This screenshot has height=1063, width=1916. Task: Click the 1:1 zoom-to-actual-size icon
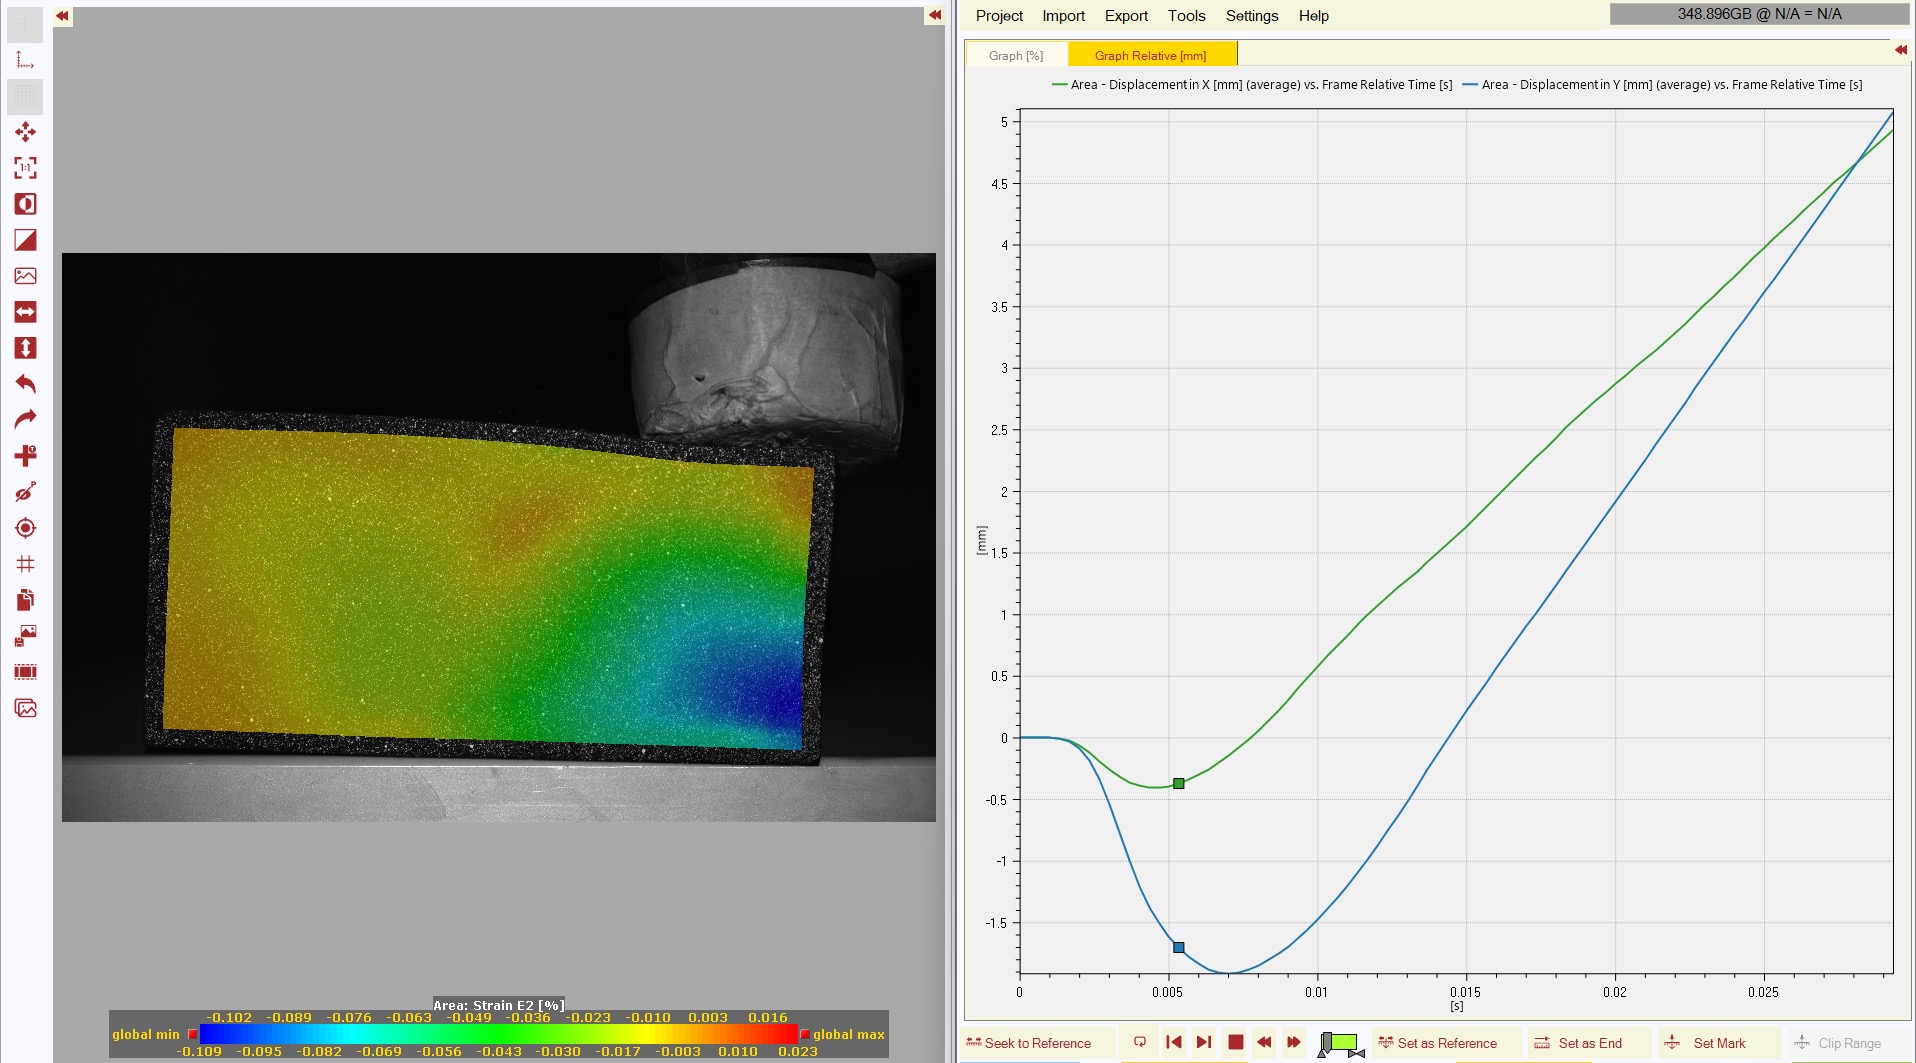[25, 168]
